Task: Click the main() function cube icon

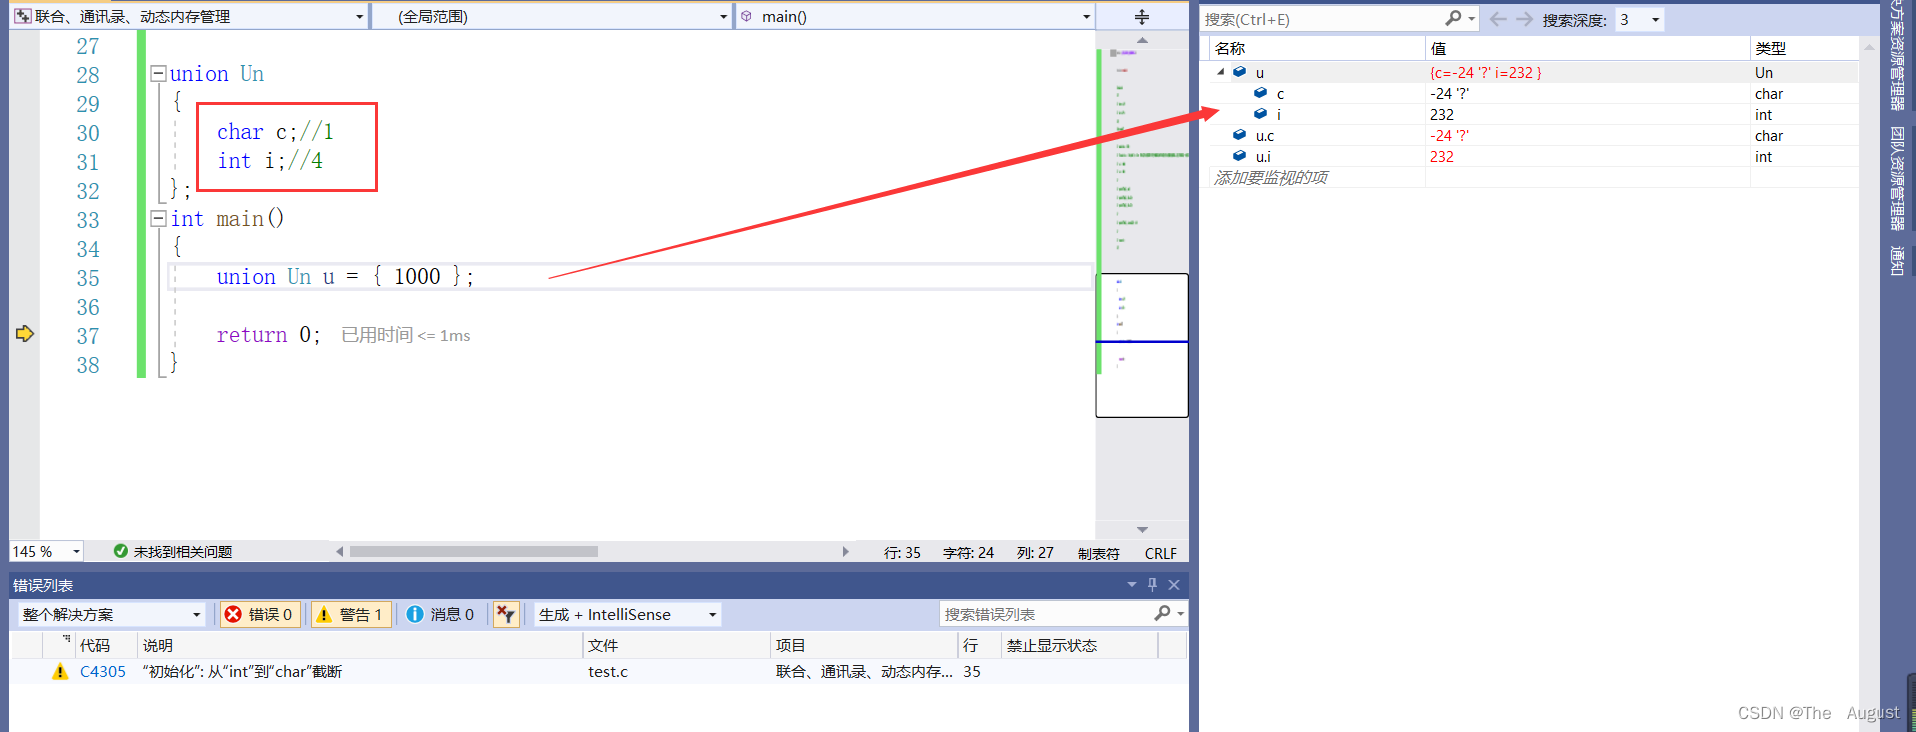Action: (x=746, y=16)
